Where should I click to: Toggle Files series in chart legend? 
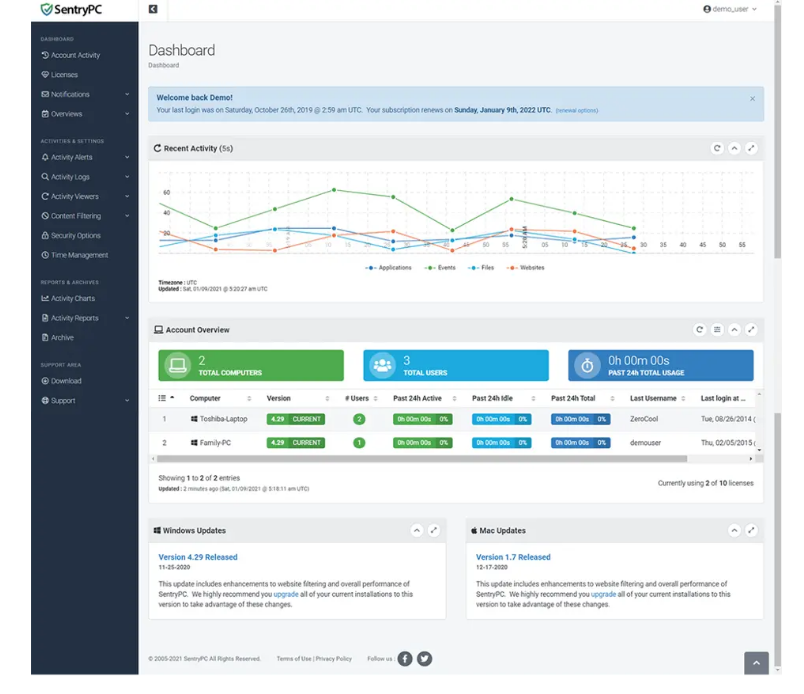(481, 268)
